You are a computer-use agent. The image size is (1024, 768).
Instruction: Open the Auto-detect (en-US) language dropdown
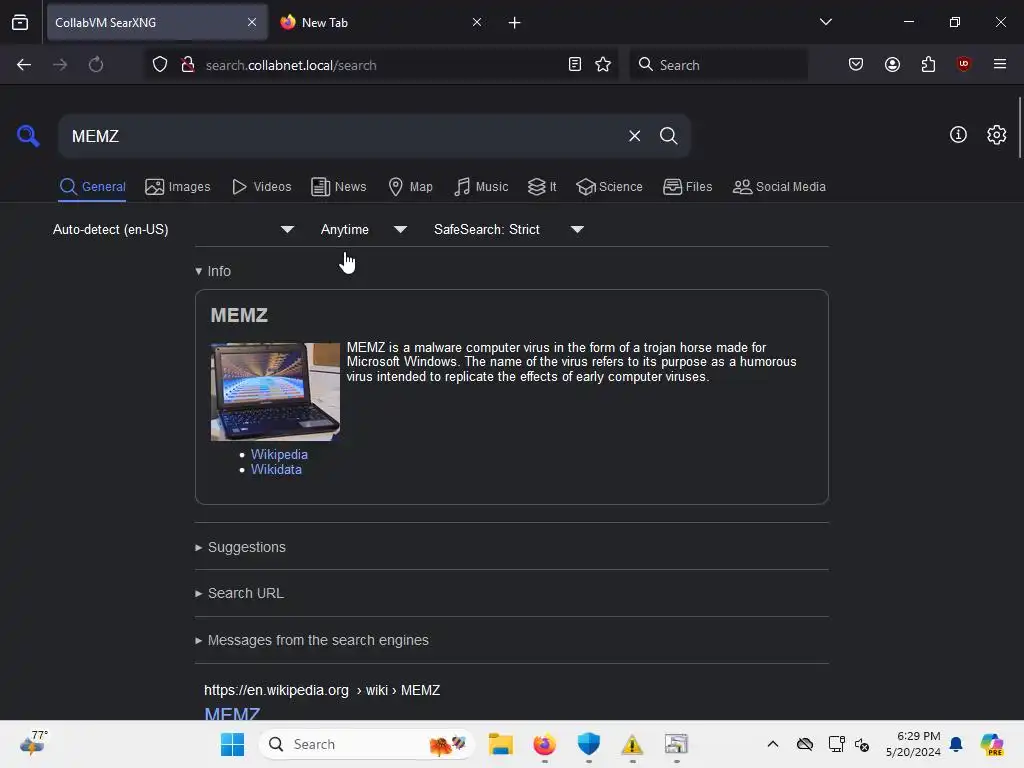(x=173, y=229)
